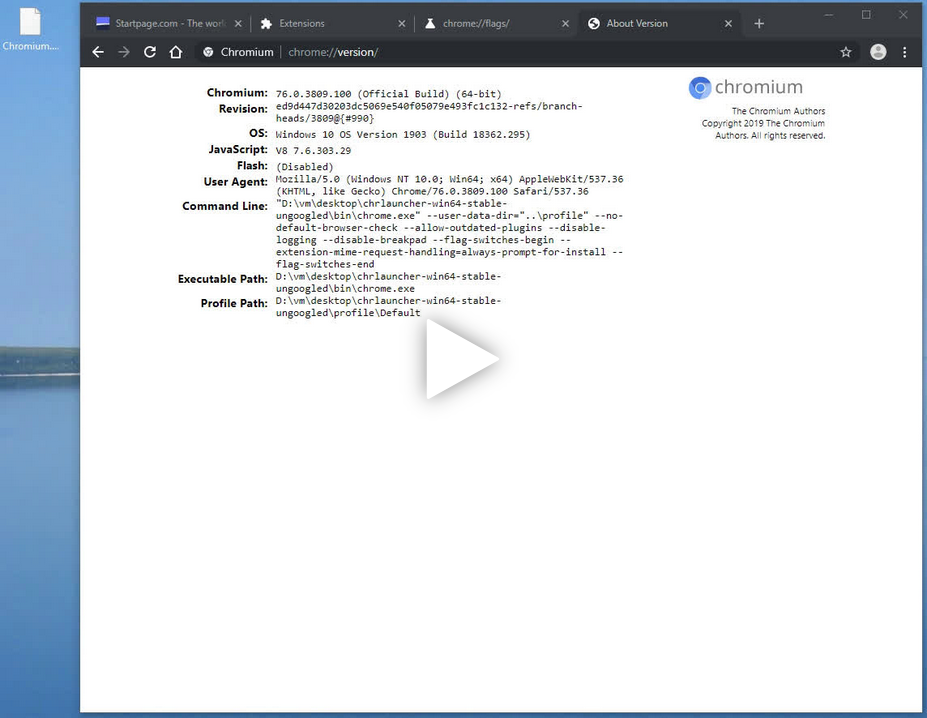Open the user profile avatar menu

(x=878, y=52)
